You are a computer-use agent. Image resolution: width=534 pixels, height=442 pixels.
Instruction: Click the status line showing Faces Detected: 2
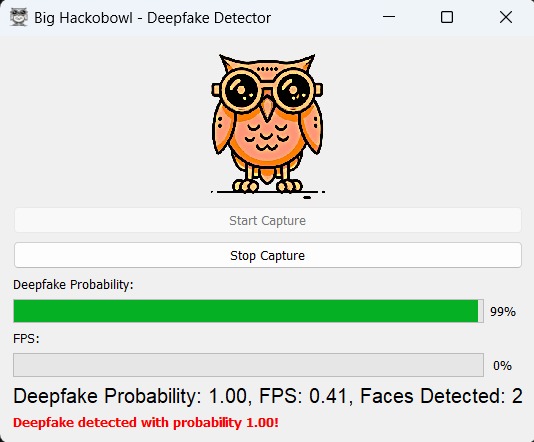tap(268, 396)
